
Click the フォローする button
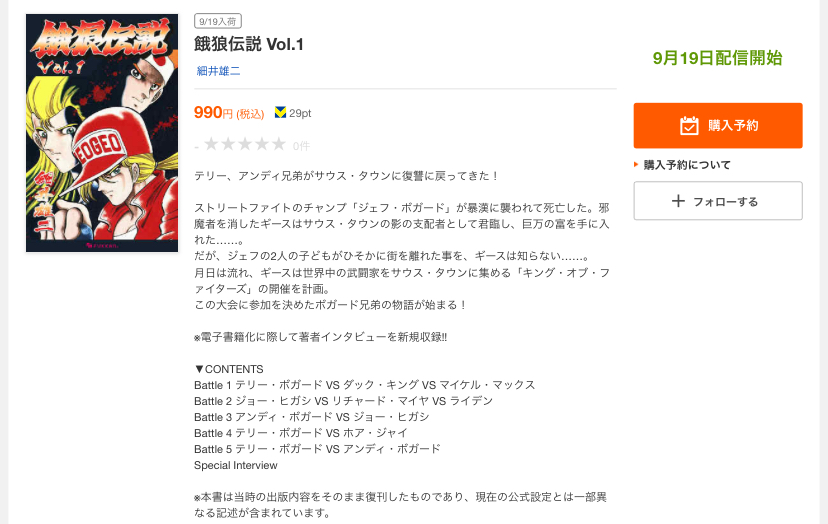coord(718,201)
